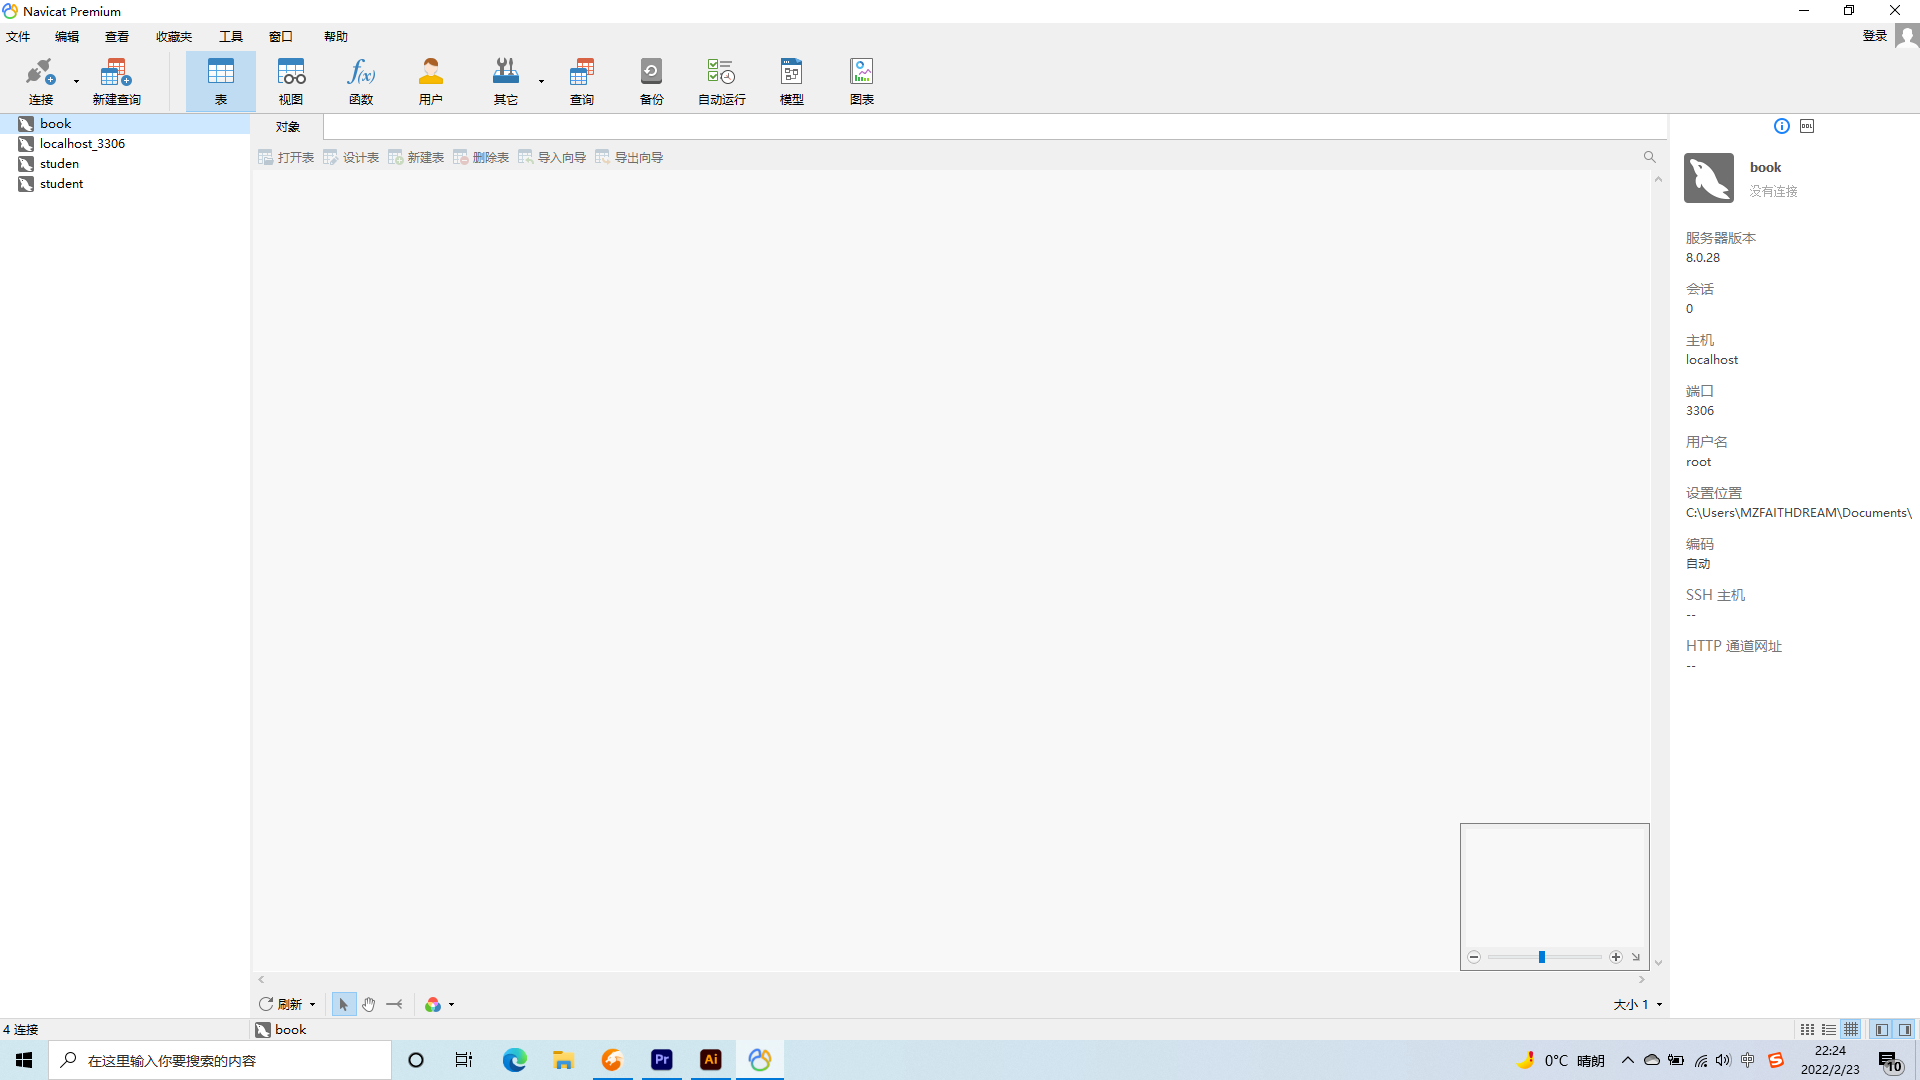Viewport: 1920px width, 1080px height.
Task: Expand the 连接 (Connection) dropdown arrow
Action: (76, 81)
